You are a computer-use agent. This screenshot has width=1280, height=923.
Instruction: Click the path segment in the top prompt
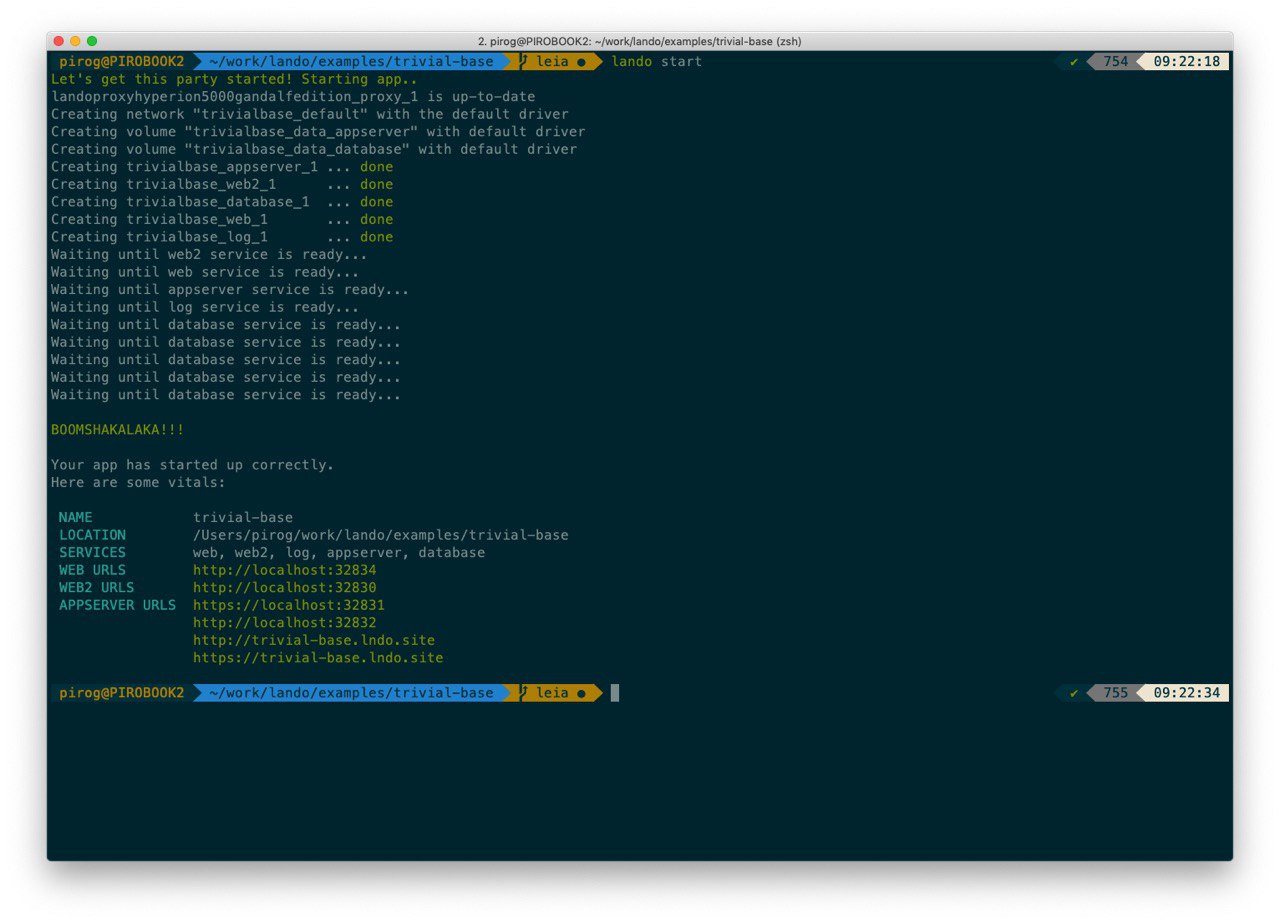[352, 62]
